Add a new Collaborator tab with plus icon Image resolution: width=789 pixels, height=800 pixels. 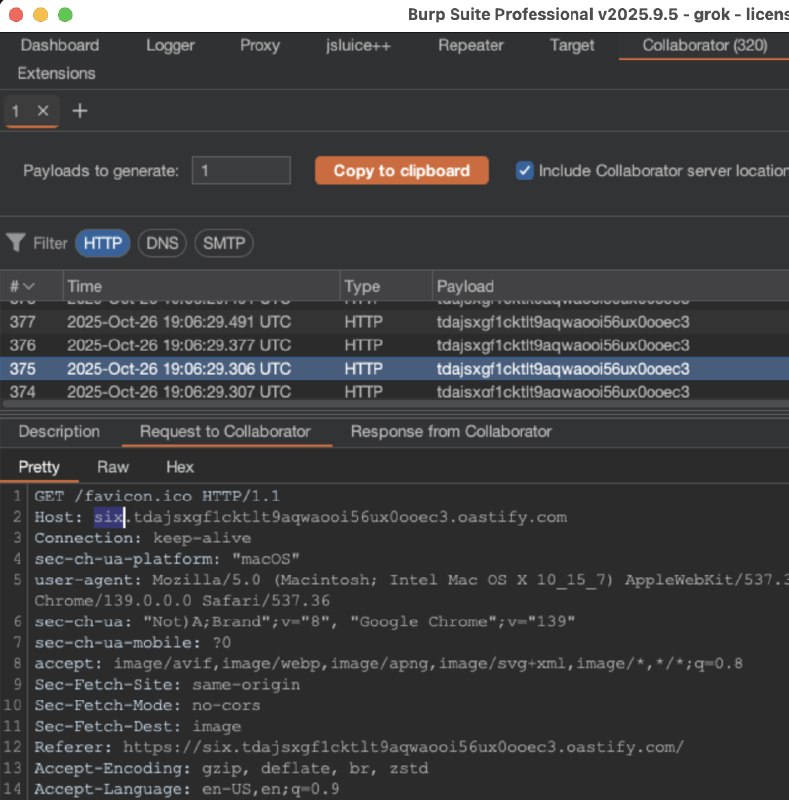point(80,111)
